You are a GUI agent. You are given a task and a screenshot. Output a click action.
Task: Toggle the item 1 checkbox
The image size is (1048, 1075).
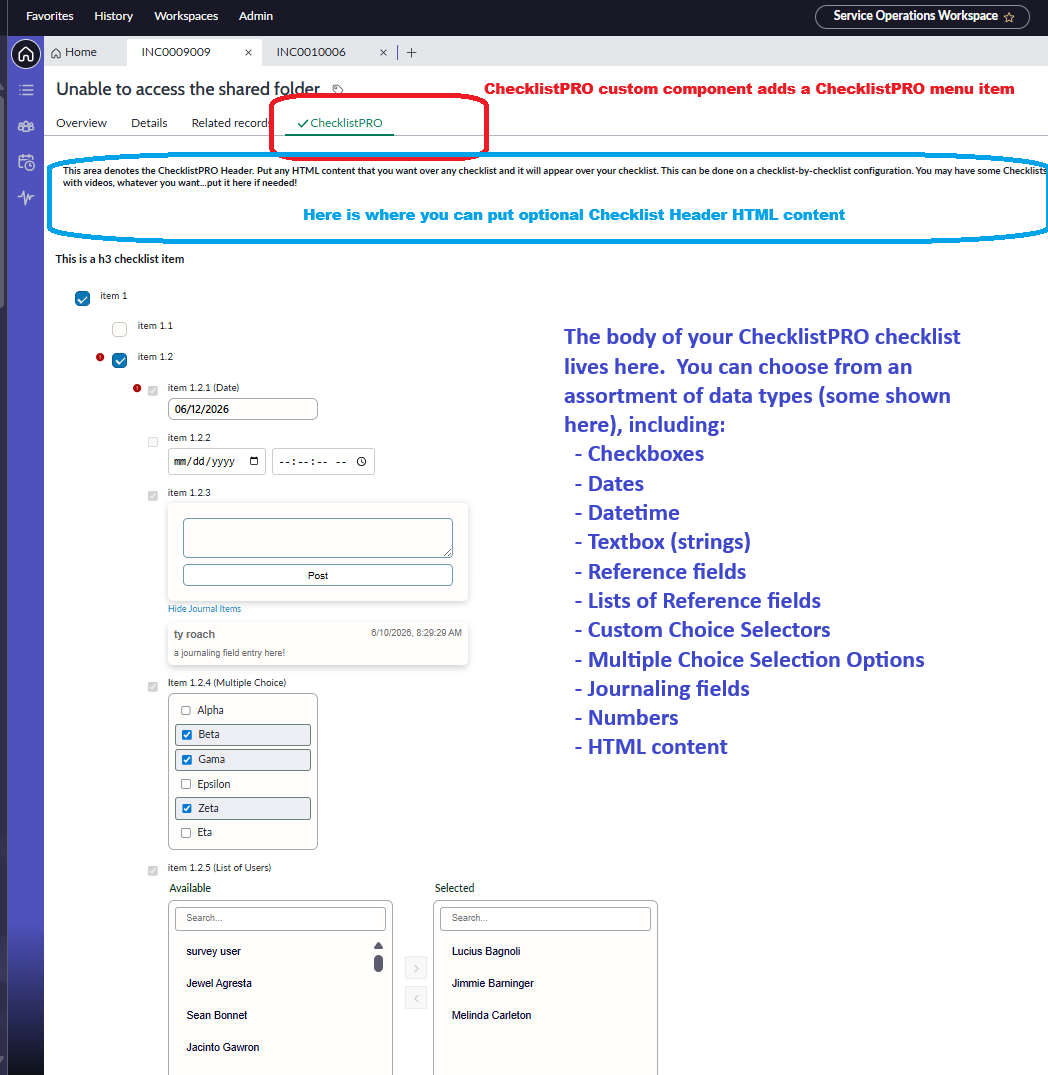[82, 298]
